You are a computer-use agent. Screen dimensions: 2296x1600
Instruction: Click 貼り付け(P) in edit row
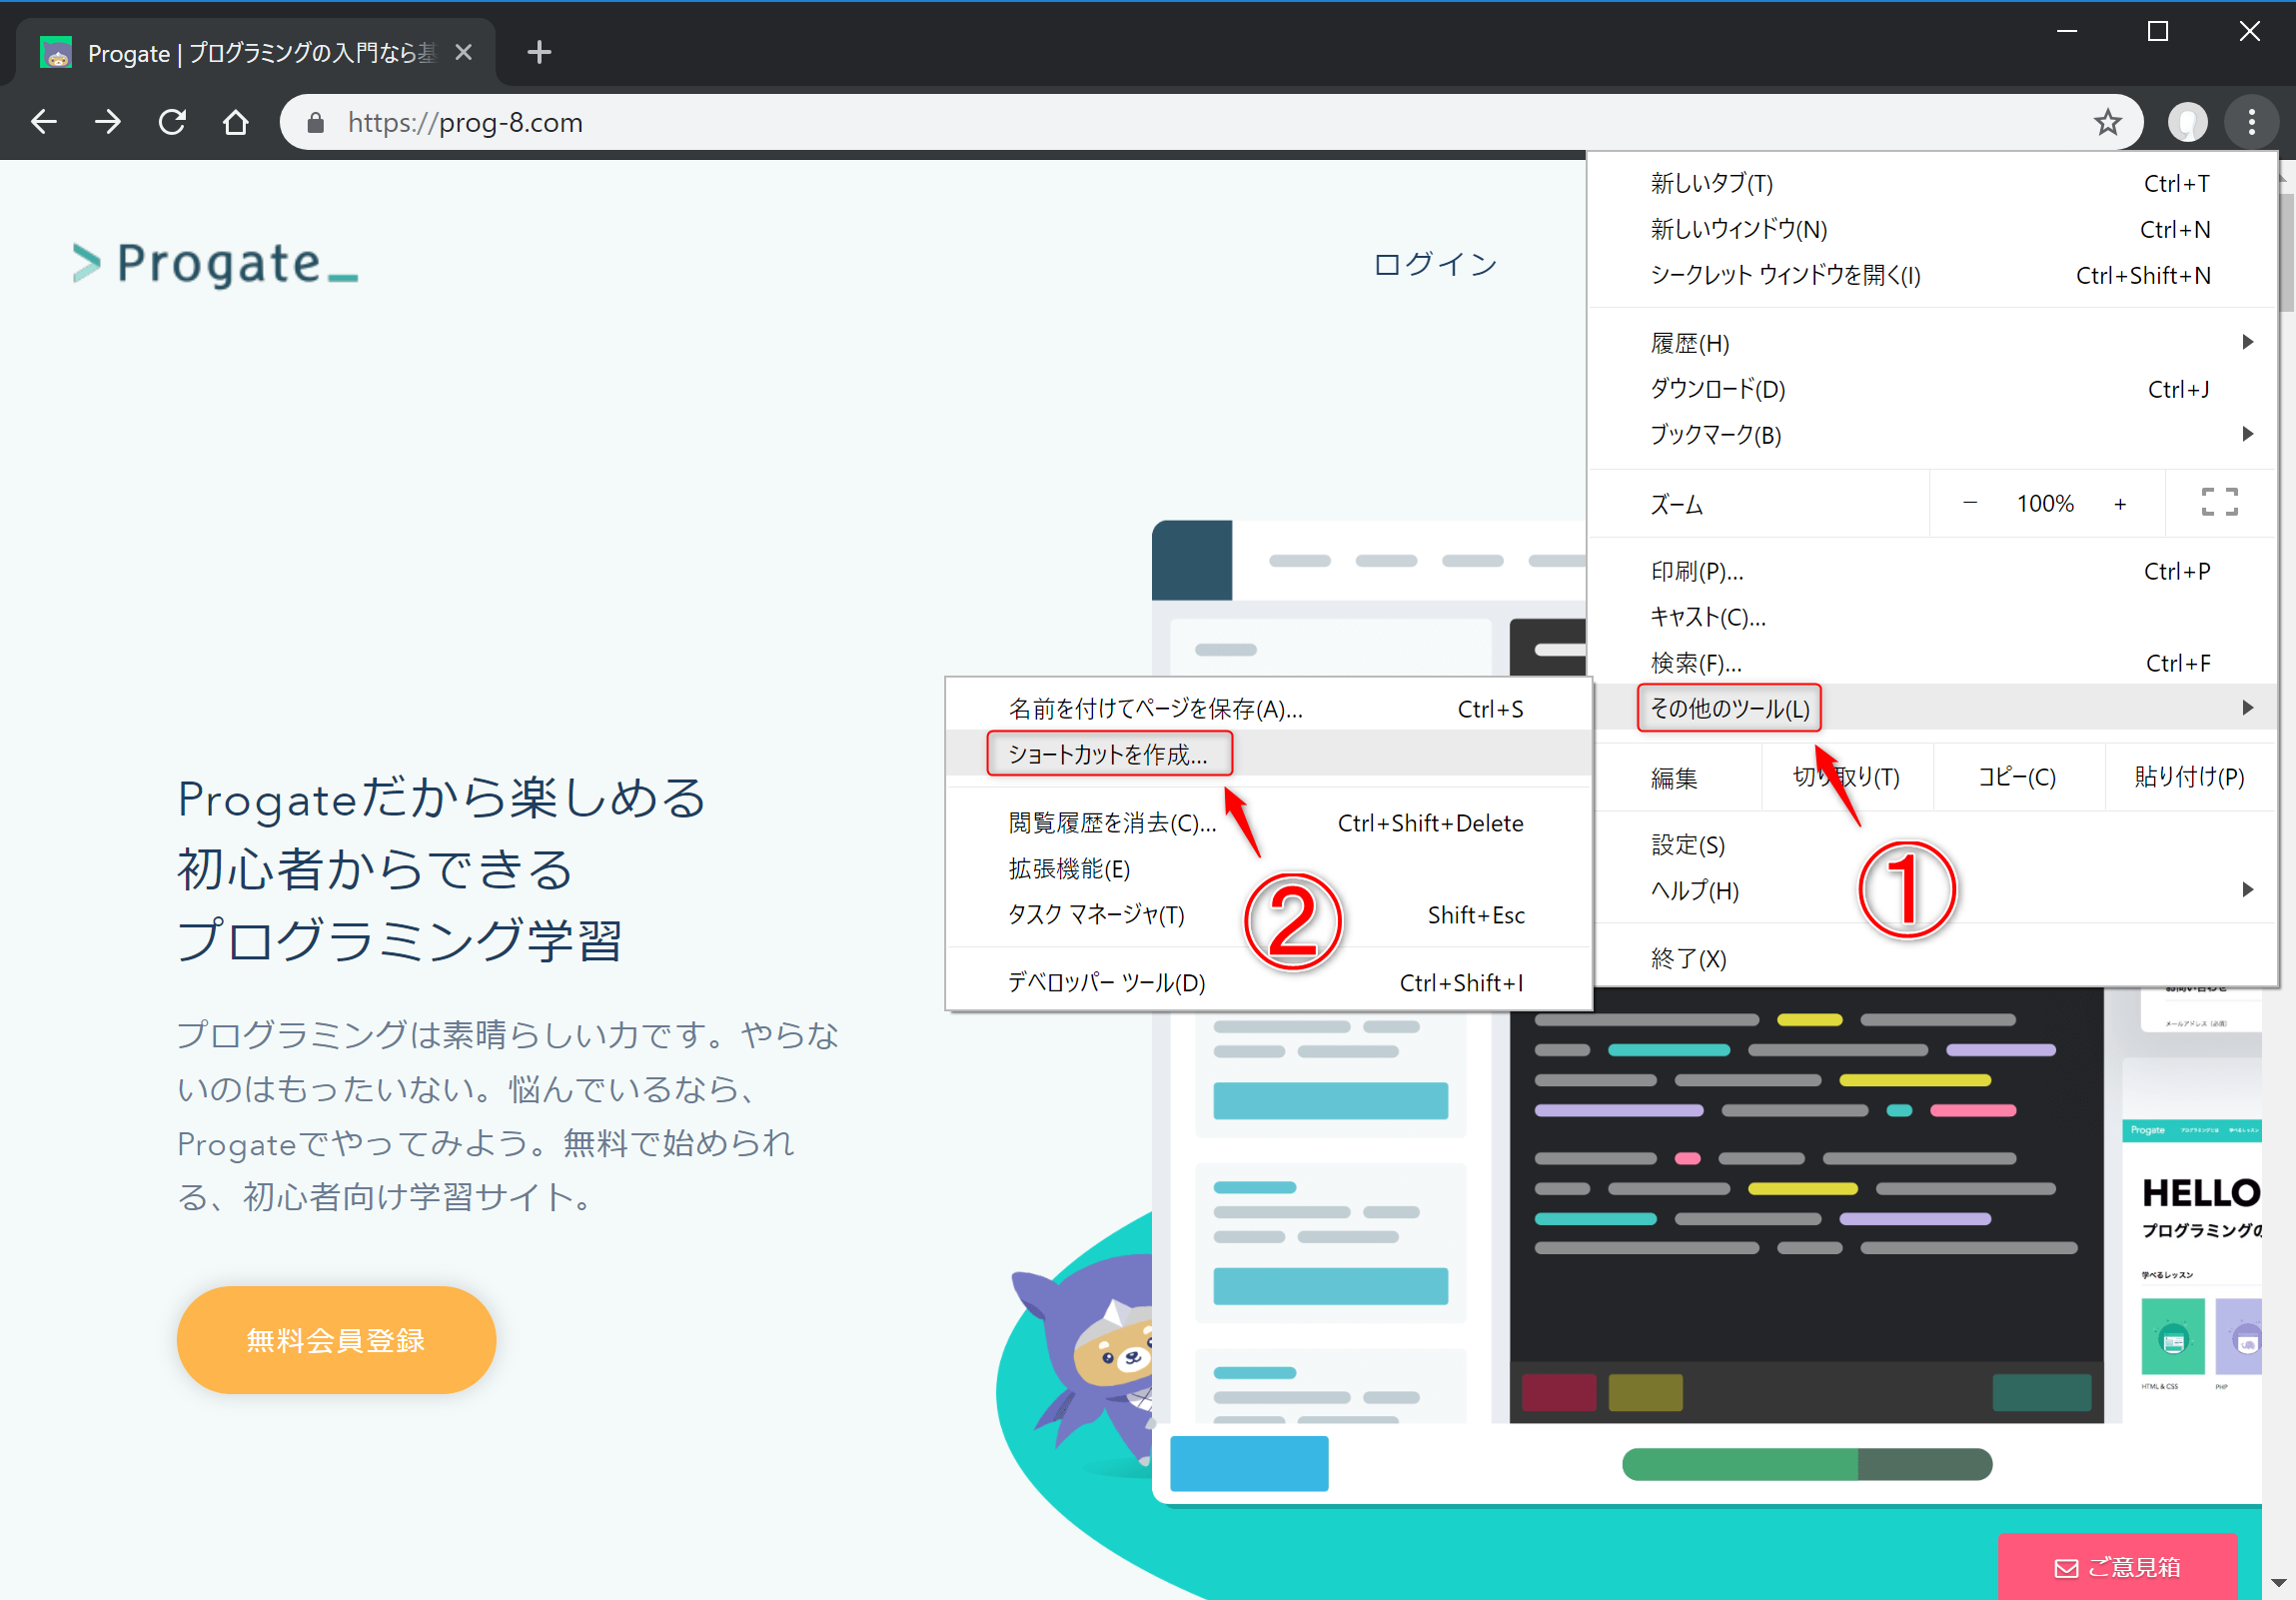coord(2189,777)
